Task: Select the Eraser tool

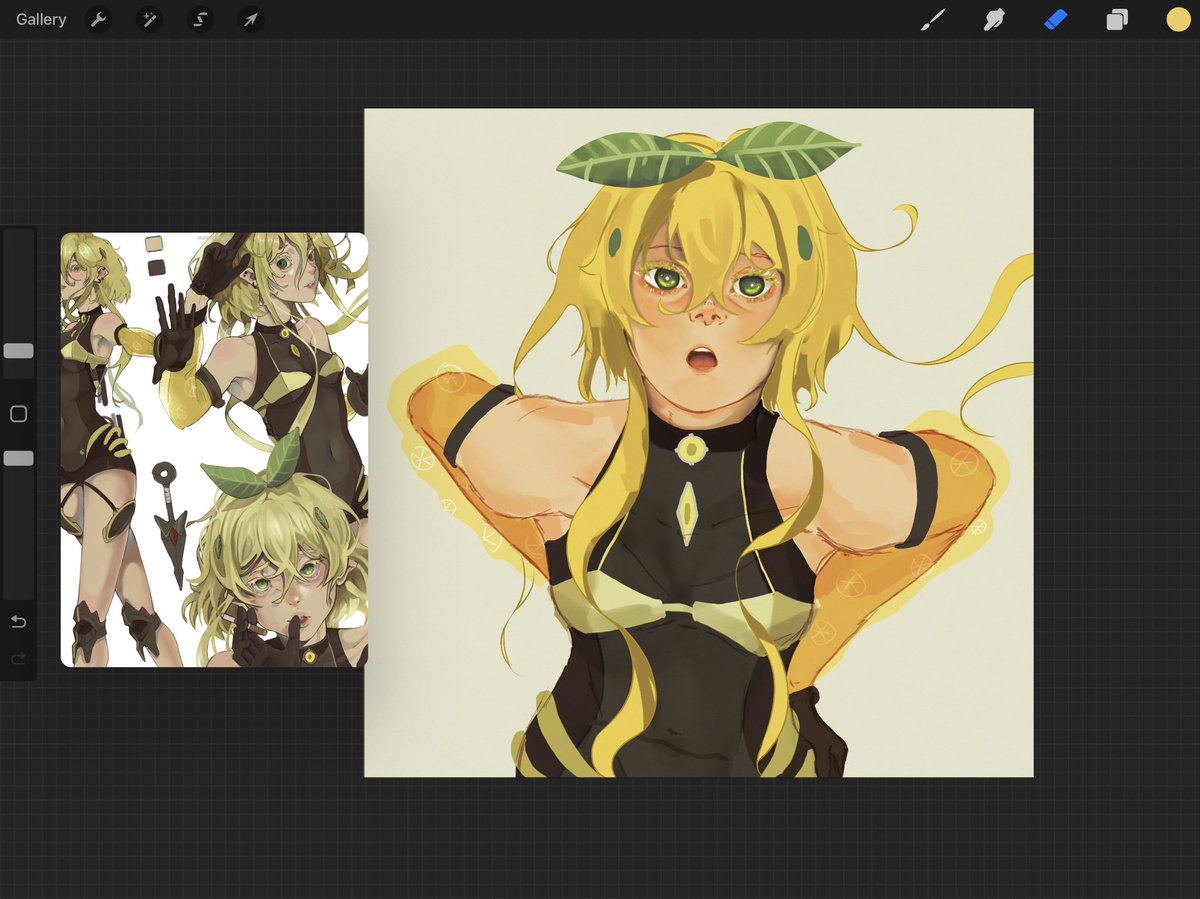Action: coord(1056,19)
